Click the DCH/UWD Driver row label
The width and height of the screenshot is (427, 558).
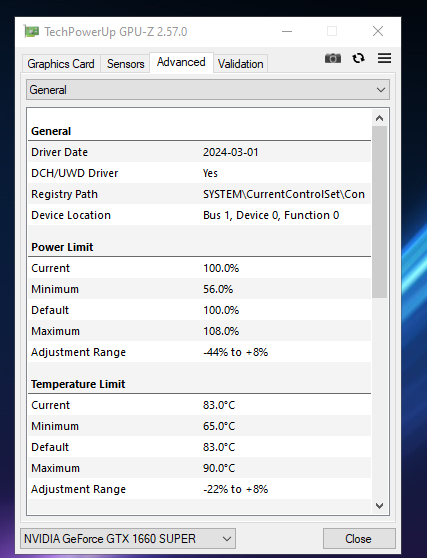point(74,173)
